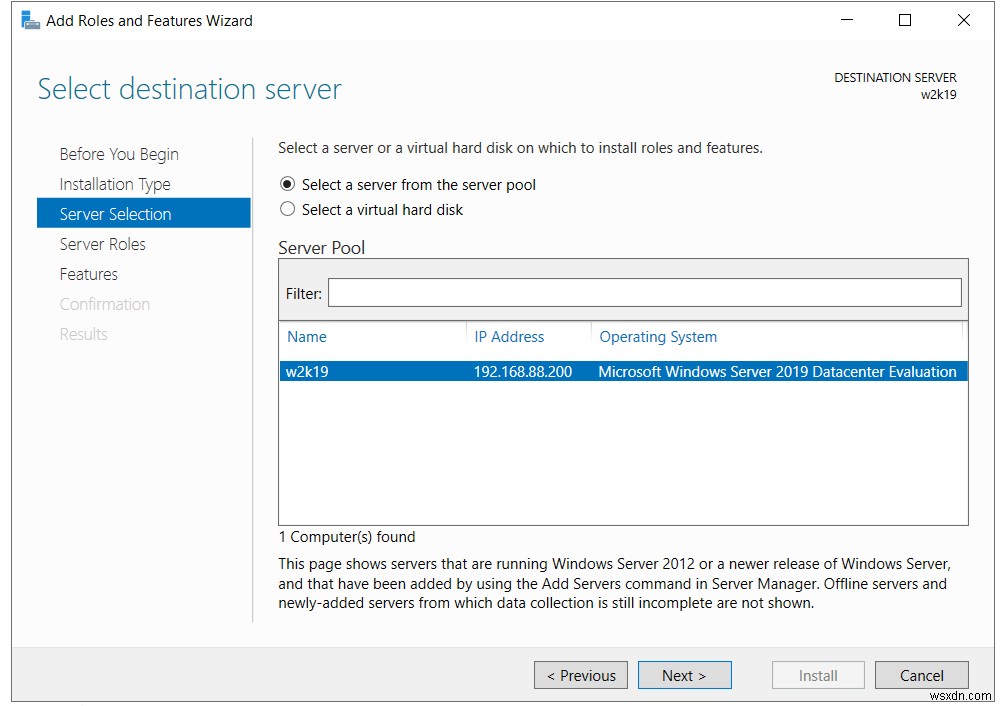The width and height of the screenshot is (1003, 706).
Task: Sort by the Operating System column
Action: pyautogui.click(x=657, y=337)
